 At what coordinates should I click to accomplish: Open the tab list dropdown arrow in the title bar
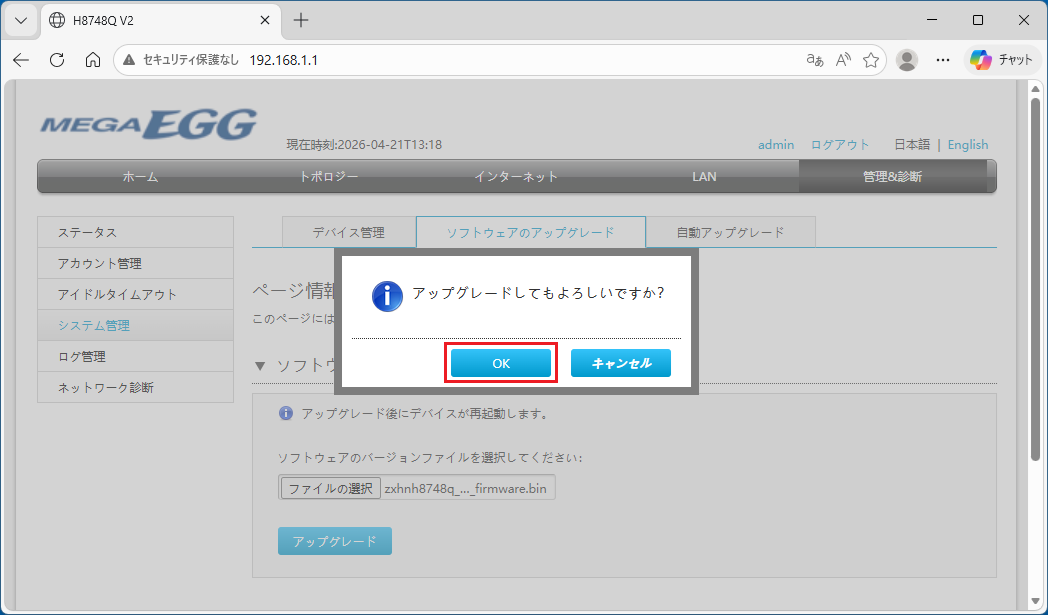point(21,21)
